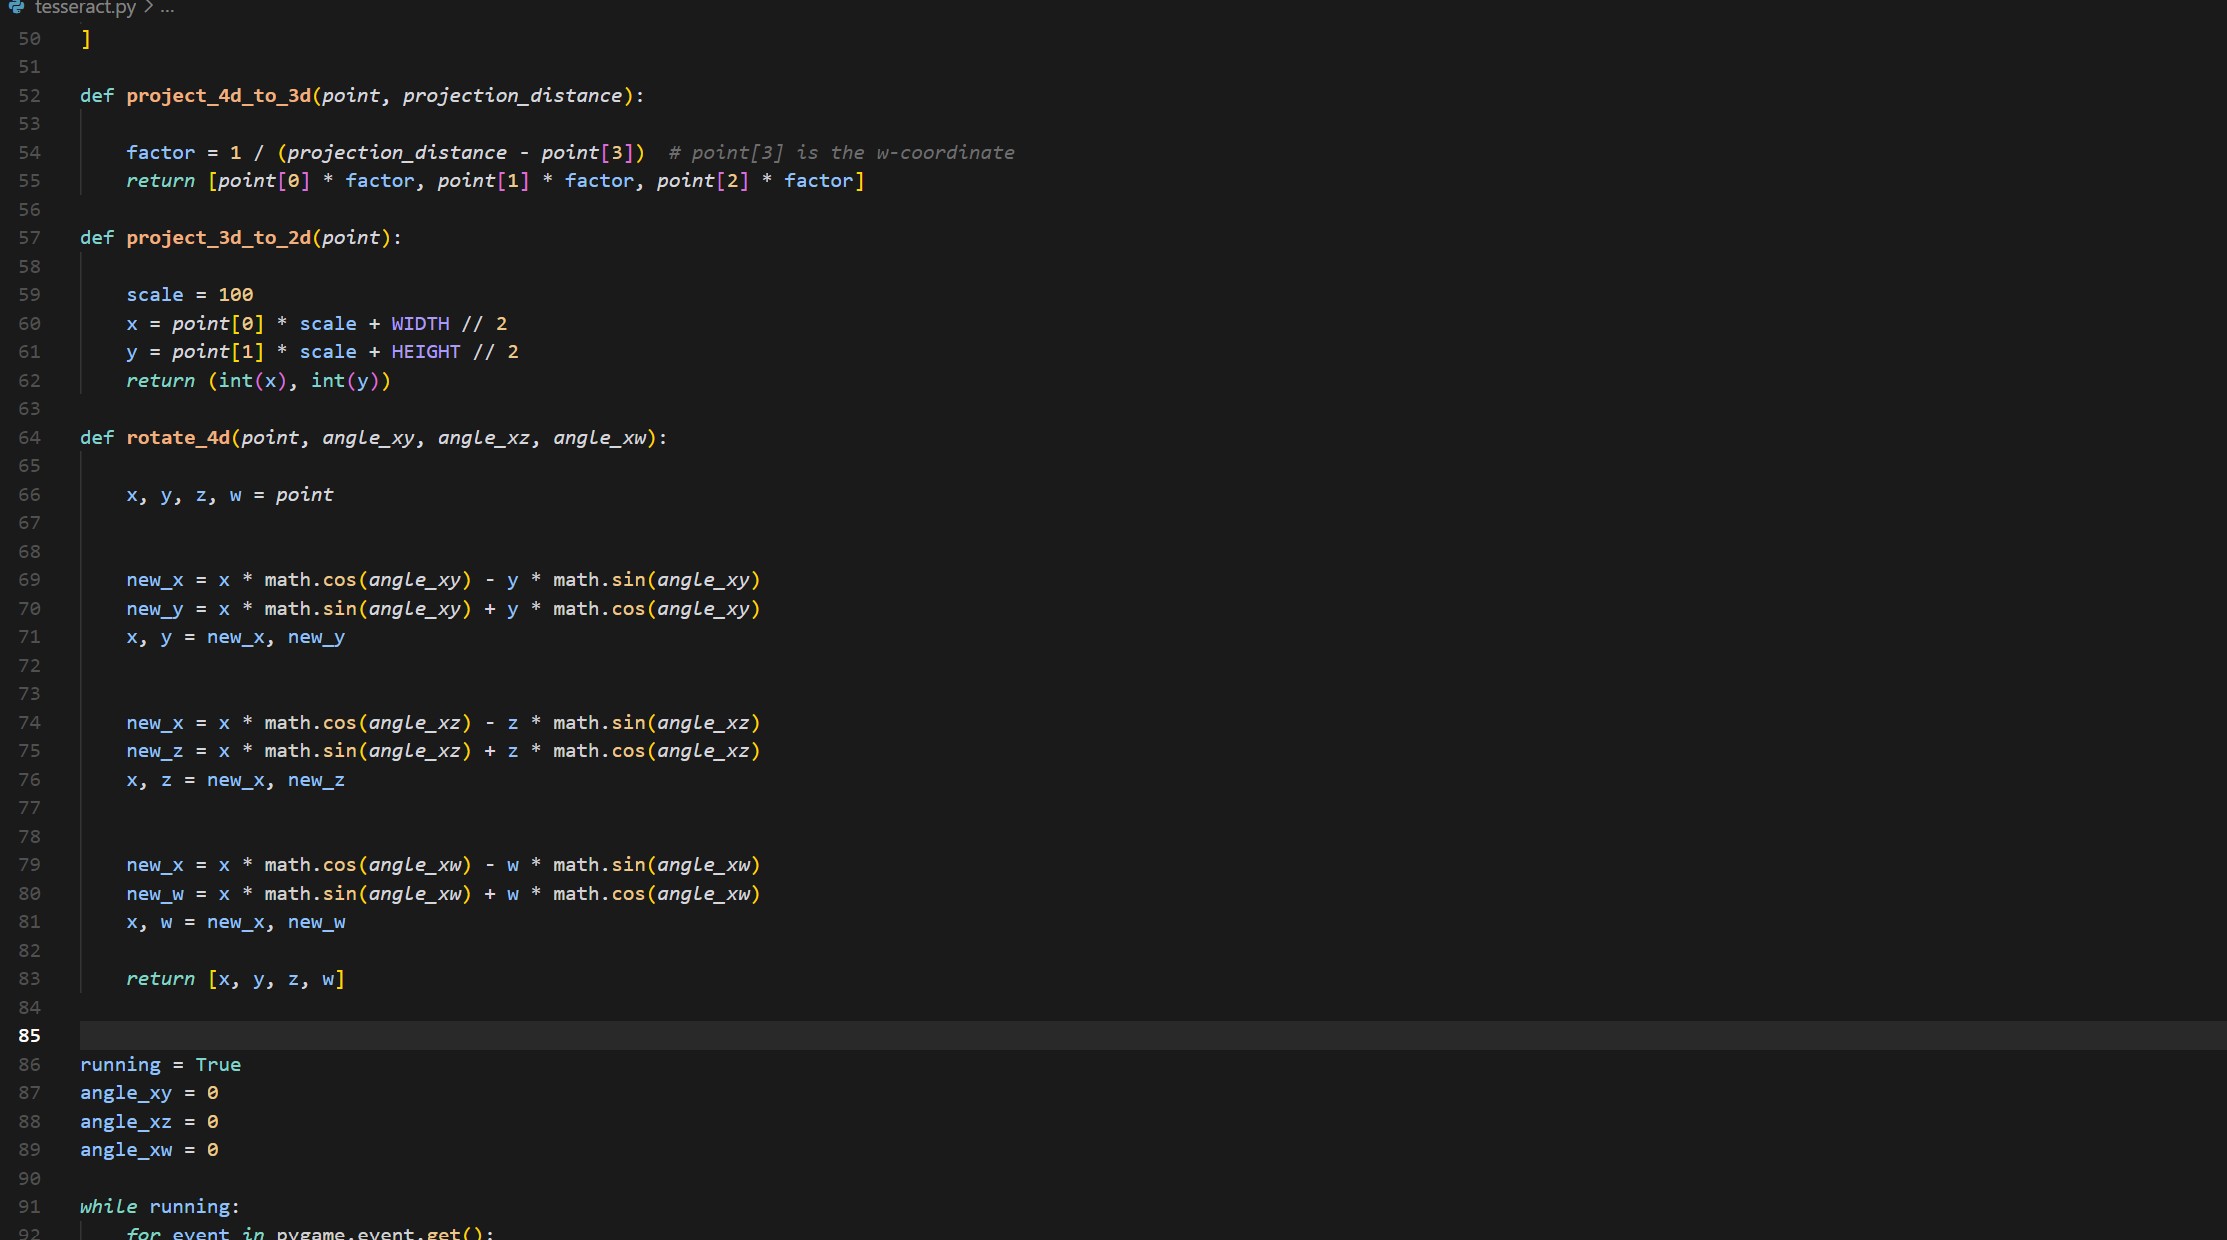
Task: Click line number 64 in the gutter
Action: pos(29,438)
